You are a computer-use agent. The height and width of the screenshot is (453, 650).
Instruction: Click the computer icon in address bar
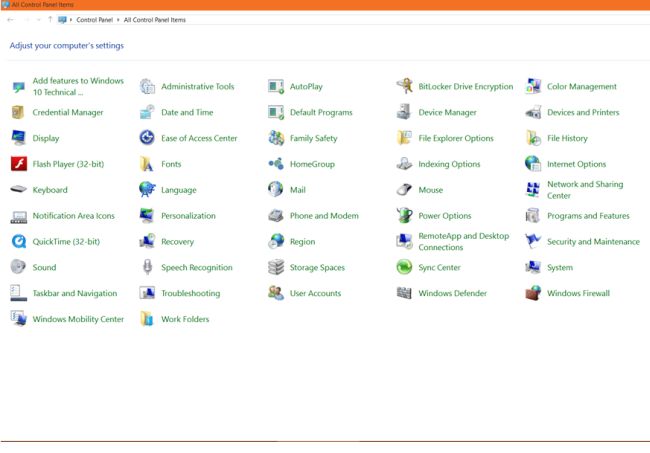point(62,19)
